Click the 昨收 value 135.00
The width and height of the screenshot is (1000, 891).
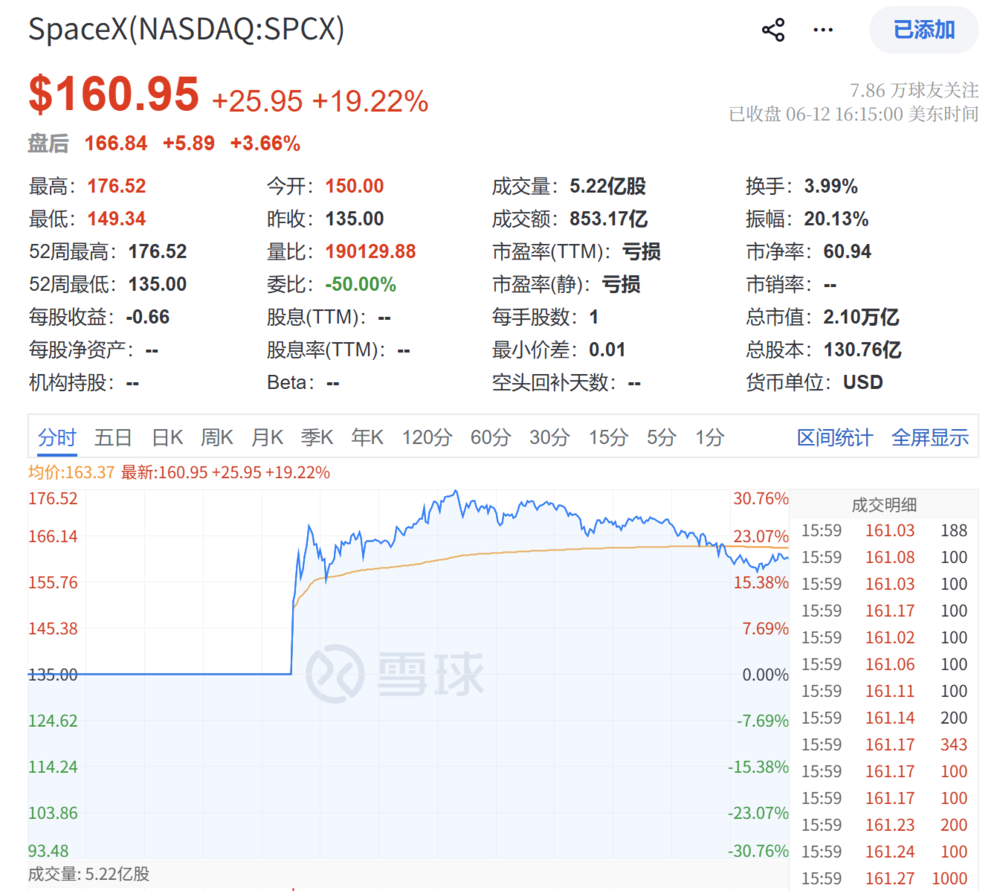(x=355, y=219)
